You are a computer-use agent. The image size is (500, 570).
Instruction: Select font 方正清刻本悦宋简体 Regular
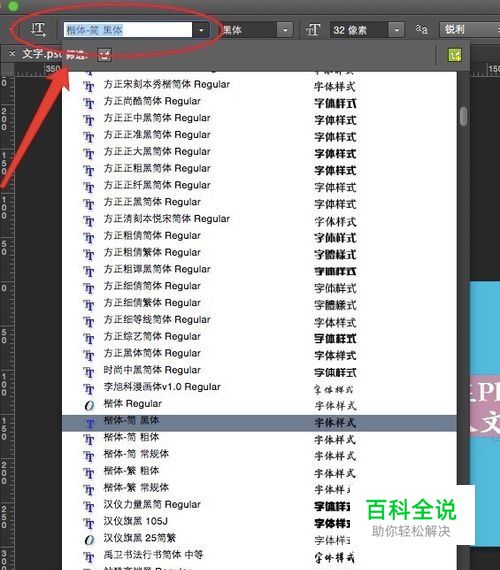pyautogui.click(x=259, y=219)
